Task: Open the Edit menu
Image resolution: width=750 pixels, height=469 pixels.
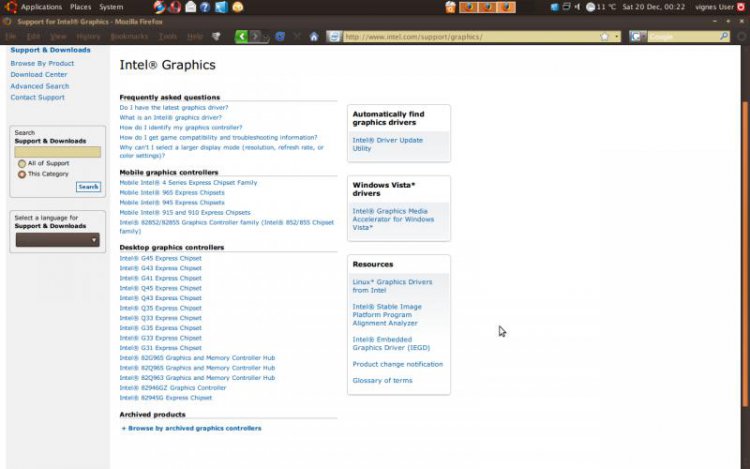Action: [x=33, y=36]
